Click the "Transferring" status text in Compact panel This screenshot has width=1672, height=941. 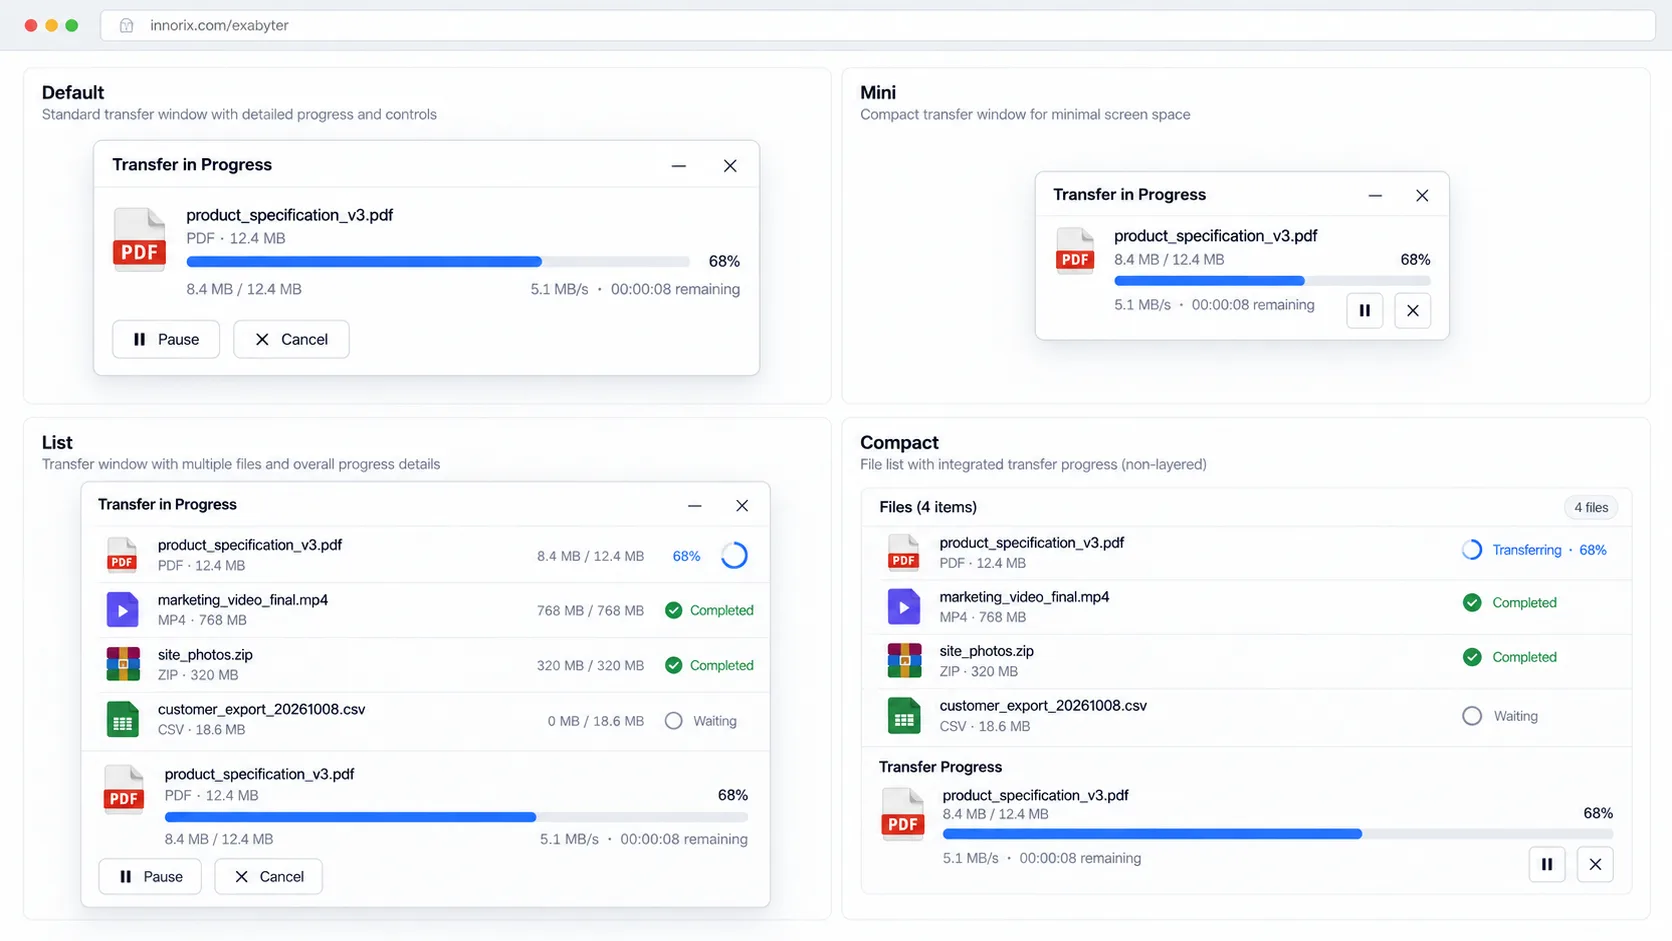1527,550
